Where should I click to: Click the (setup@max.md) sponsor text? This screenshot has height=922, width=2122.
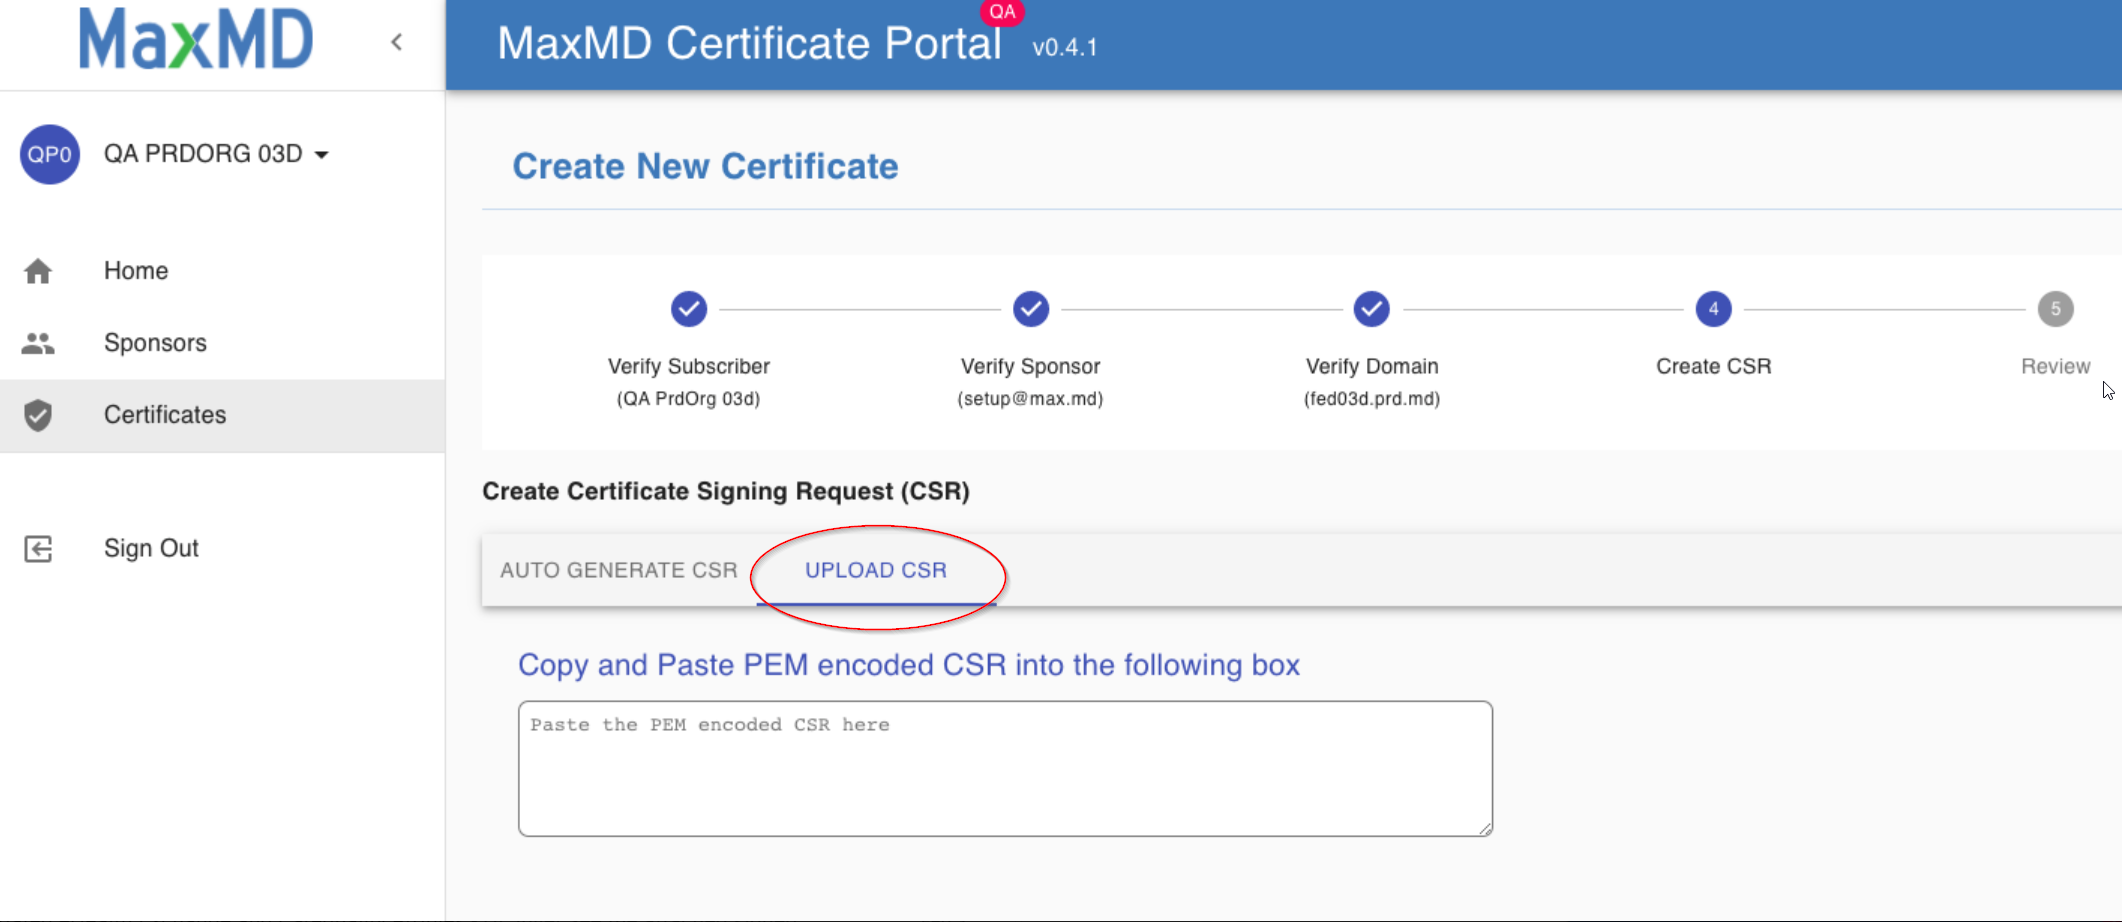(1031, 399)
